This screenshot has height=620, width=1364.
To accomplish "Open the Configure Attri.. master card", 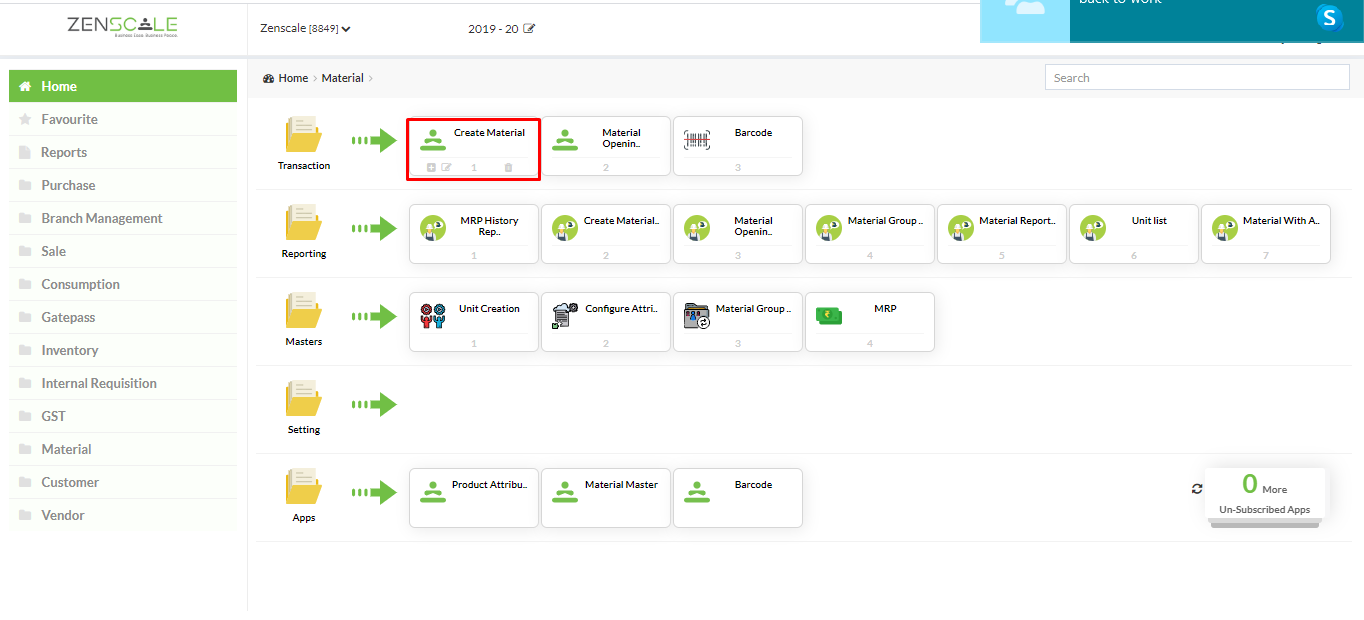I will (606, 322).
